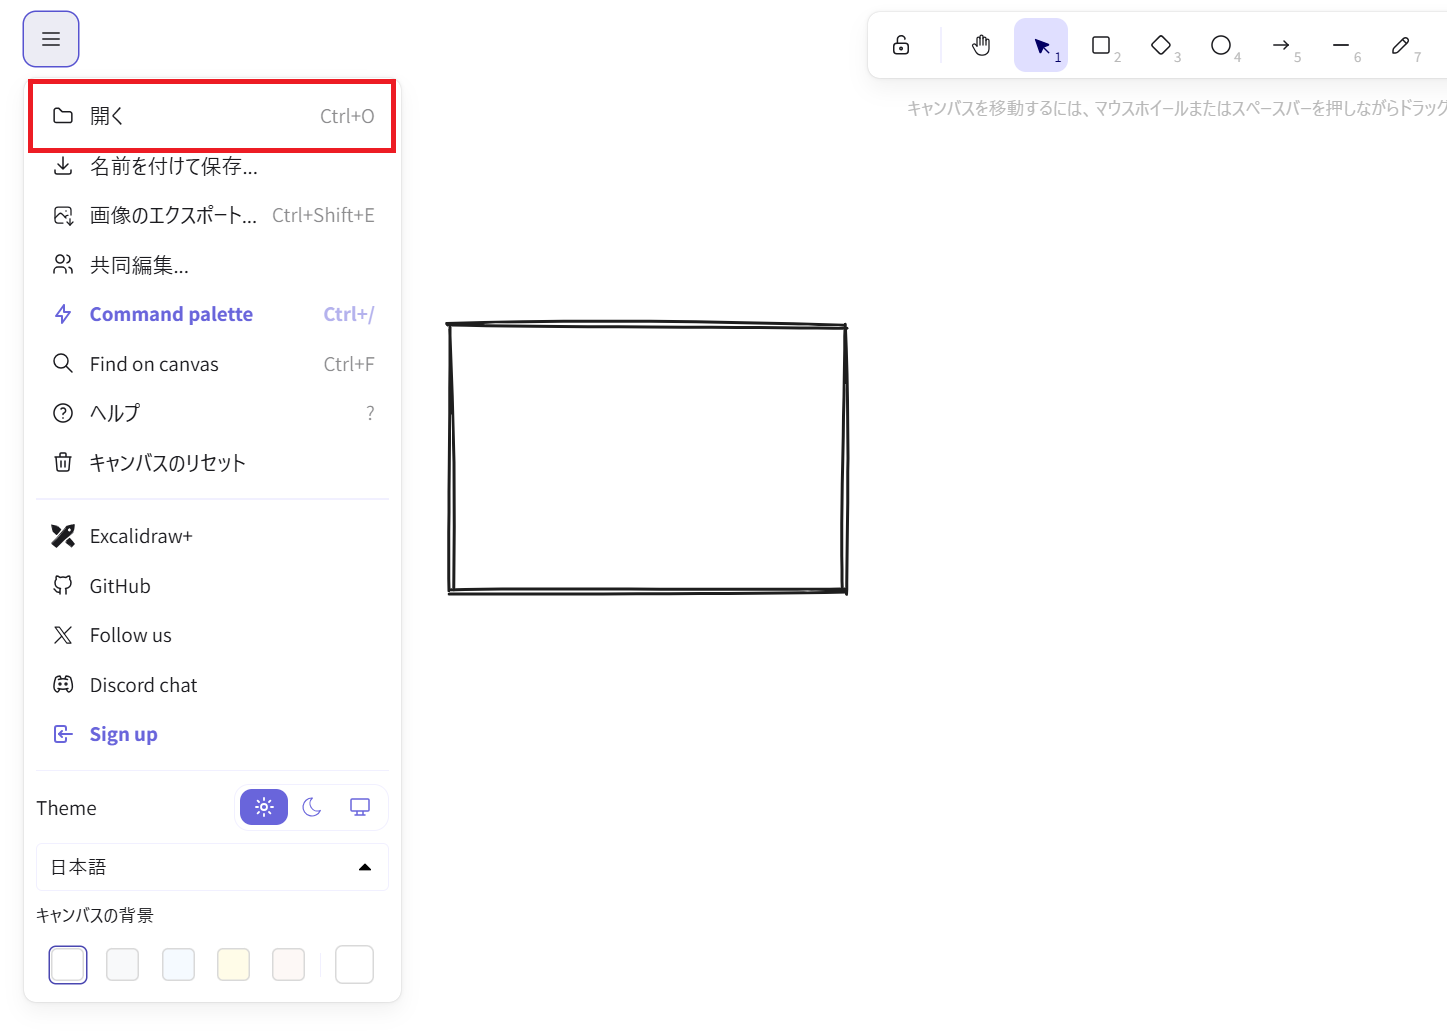Activate the Selection arrow tool

(1041, 45)
